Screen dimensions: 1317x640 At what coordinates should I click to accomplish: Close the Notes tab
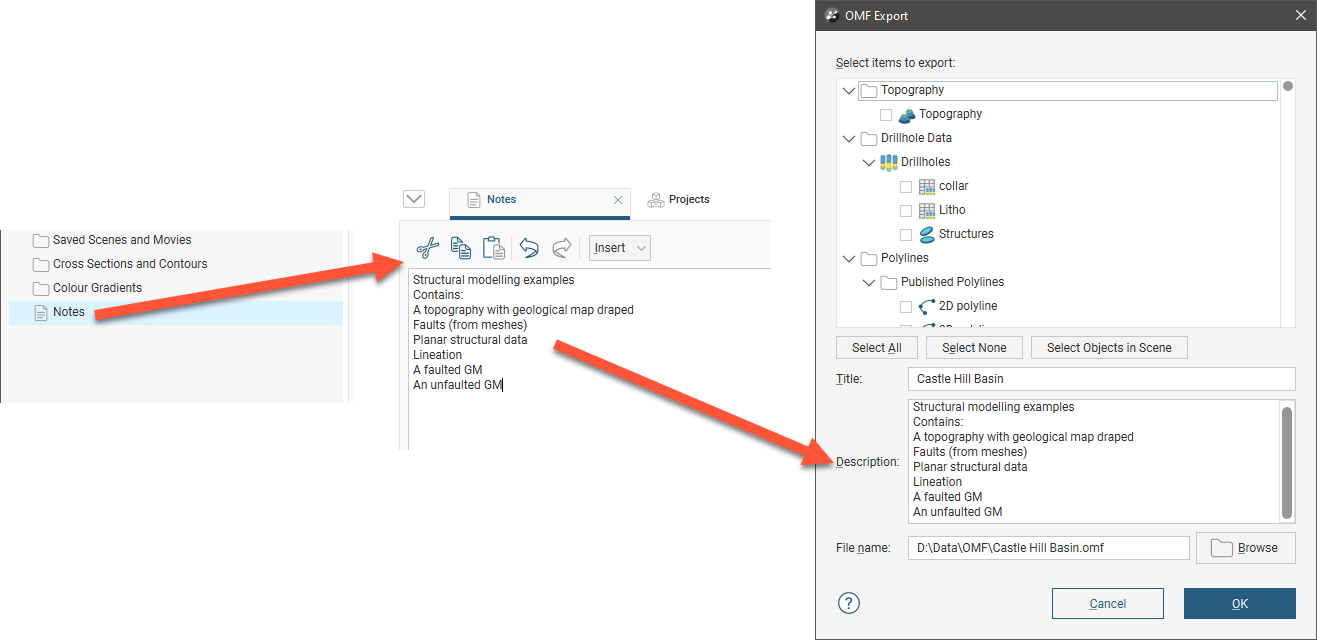[x=618, y=200]
